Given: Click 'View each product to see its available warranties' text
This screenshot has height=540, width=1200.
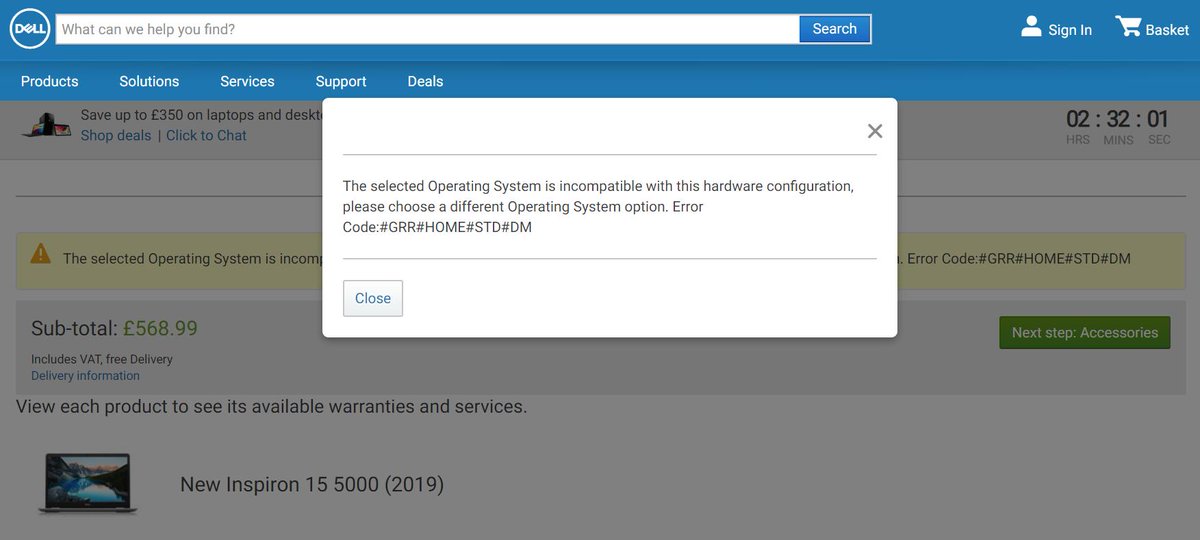Looking at the screenshot, I should [271, 407].
